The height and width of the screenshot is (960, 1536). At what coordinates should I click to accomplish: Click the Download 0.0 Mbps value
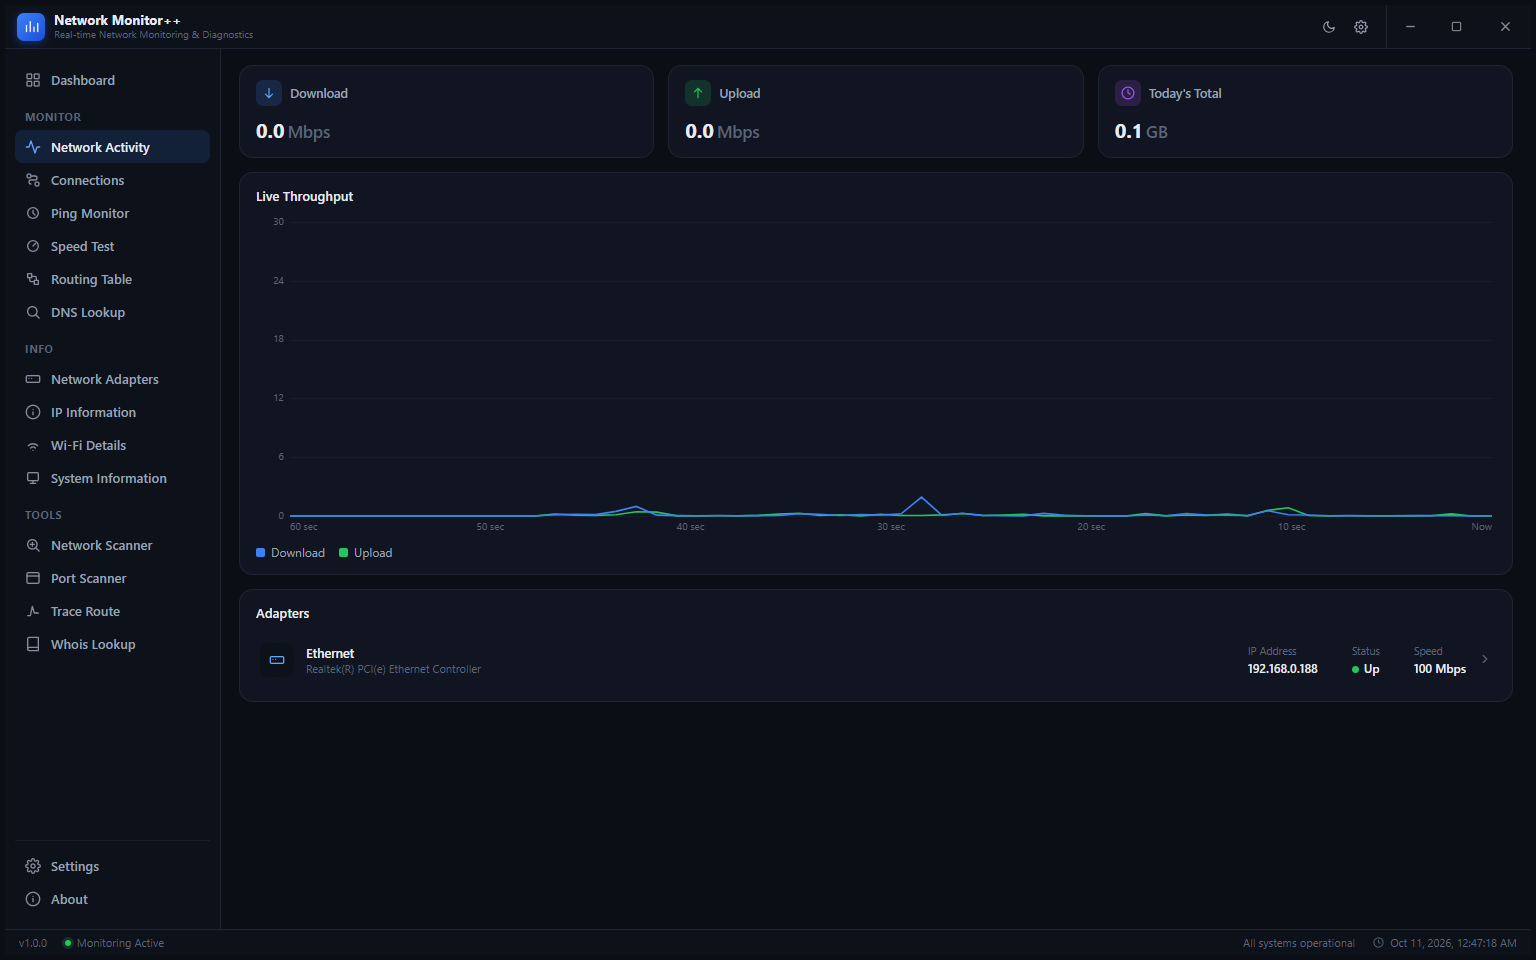tap(293, 132)
